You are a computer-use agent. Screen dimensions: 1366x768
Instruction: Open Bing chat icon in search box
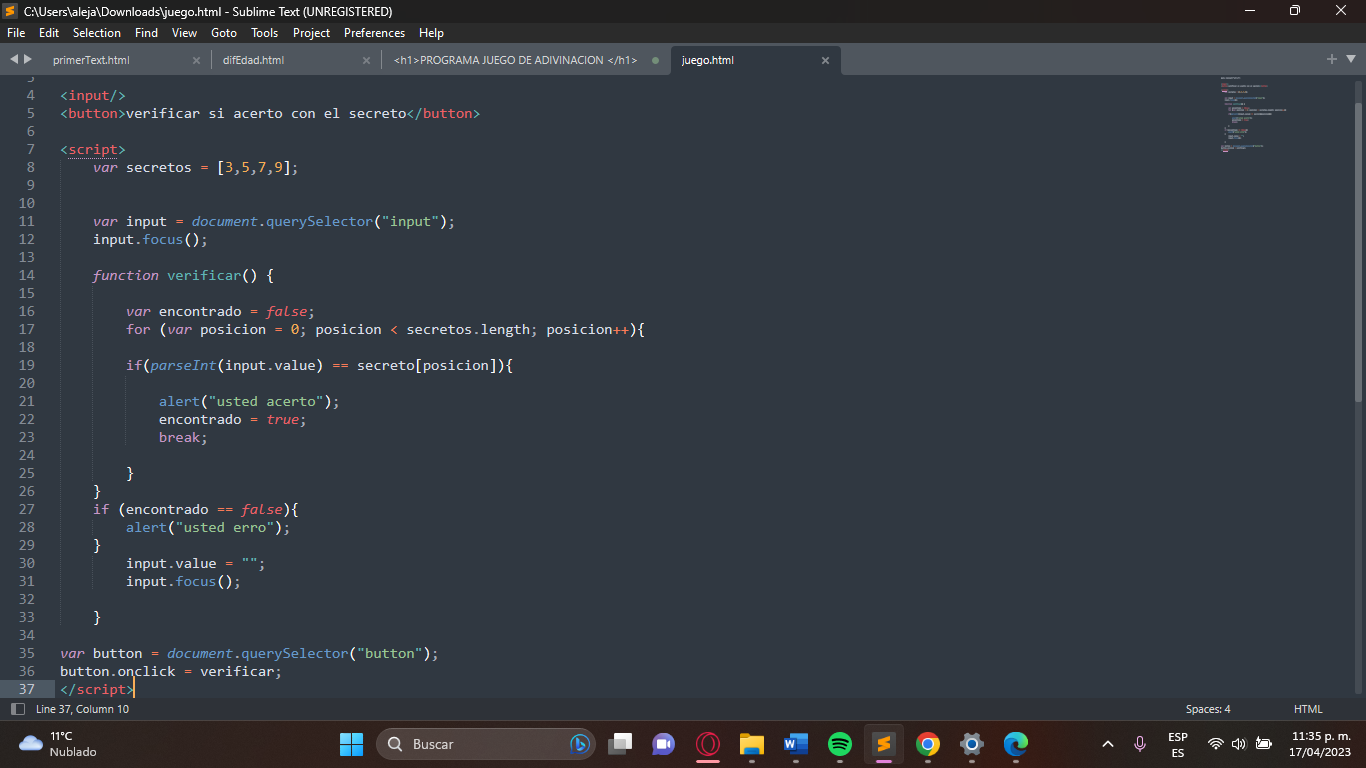tap(579, 744)
